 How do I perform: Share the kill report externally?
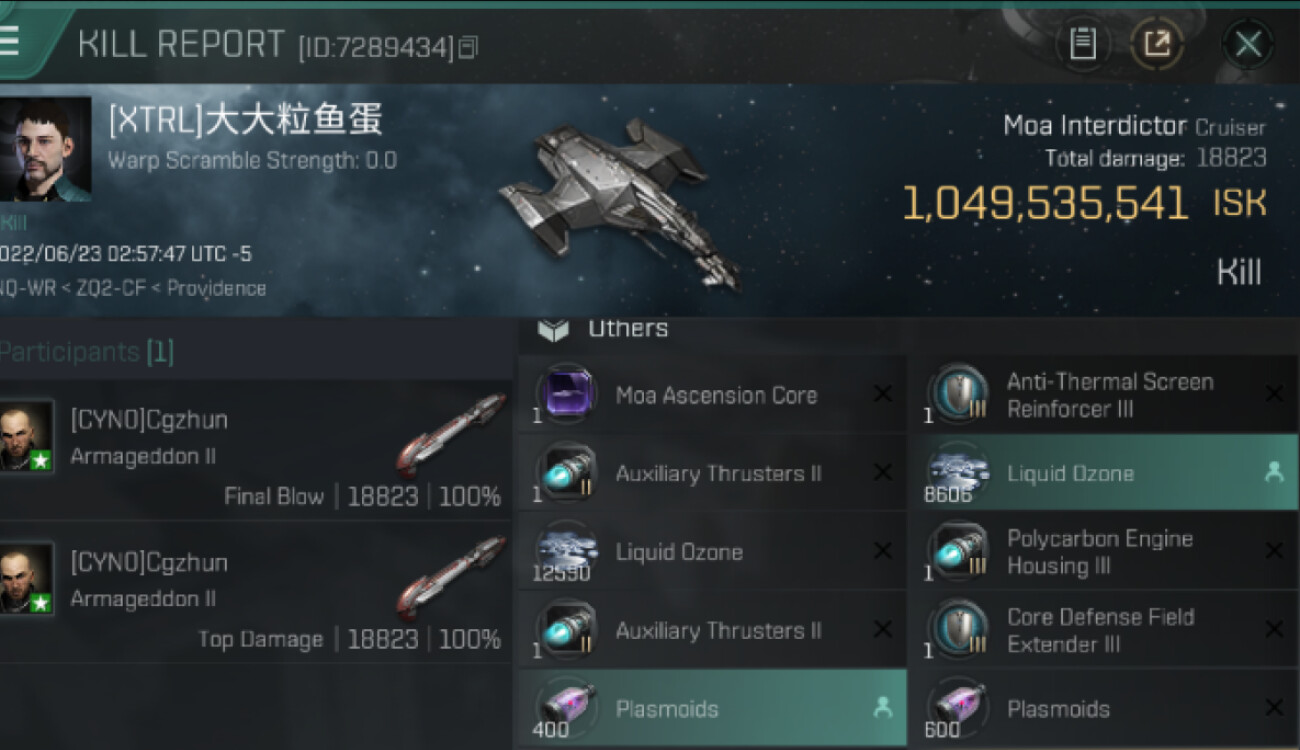click(1156, 44)
